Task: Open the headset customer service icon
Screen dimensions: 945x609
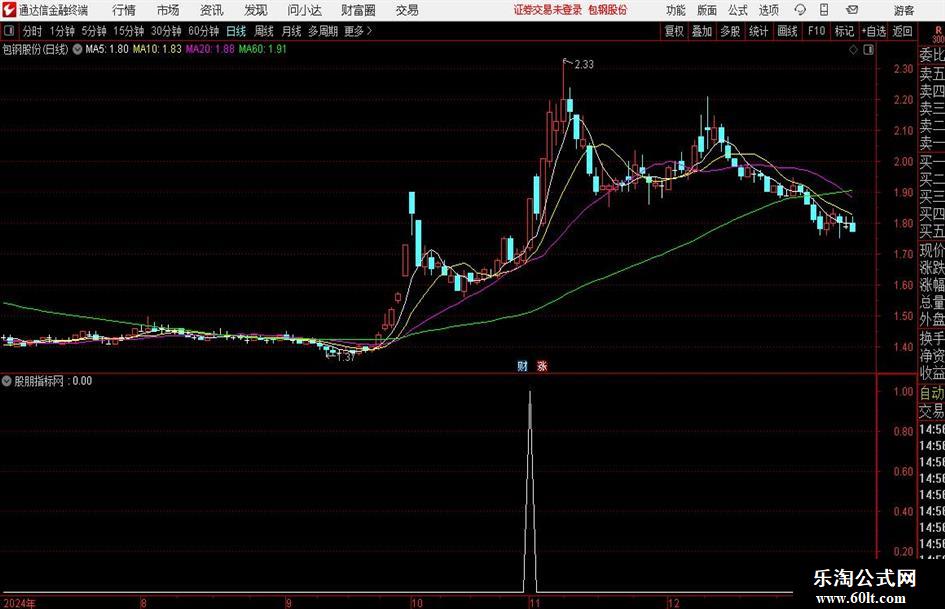Action: click(x=800, y=10)
